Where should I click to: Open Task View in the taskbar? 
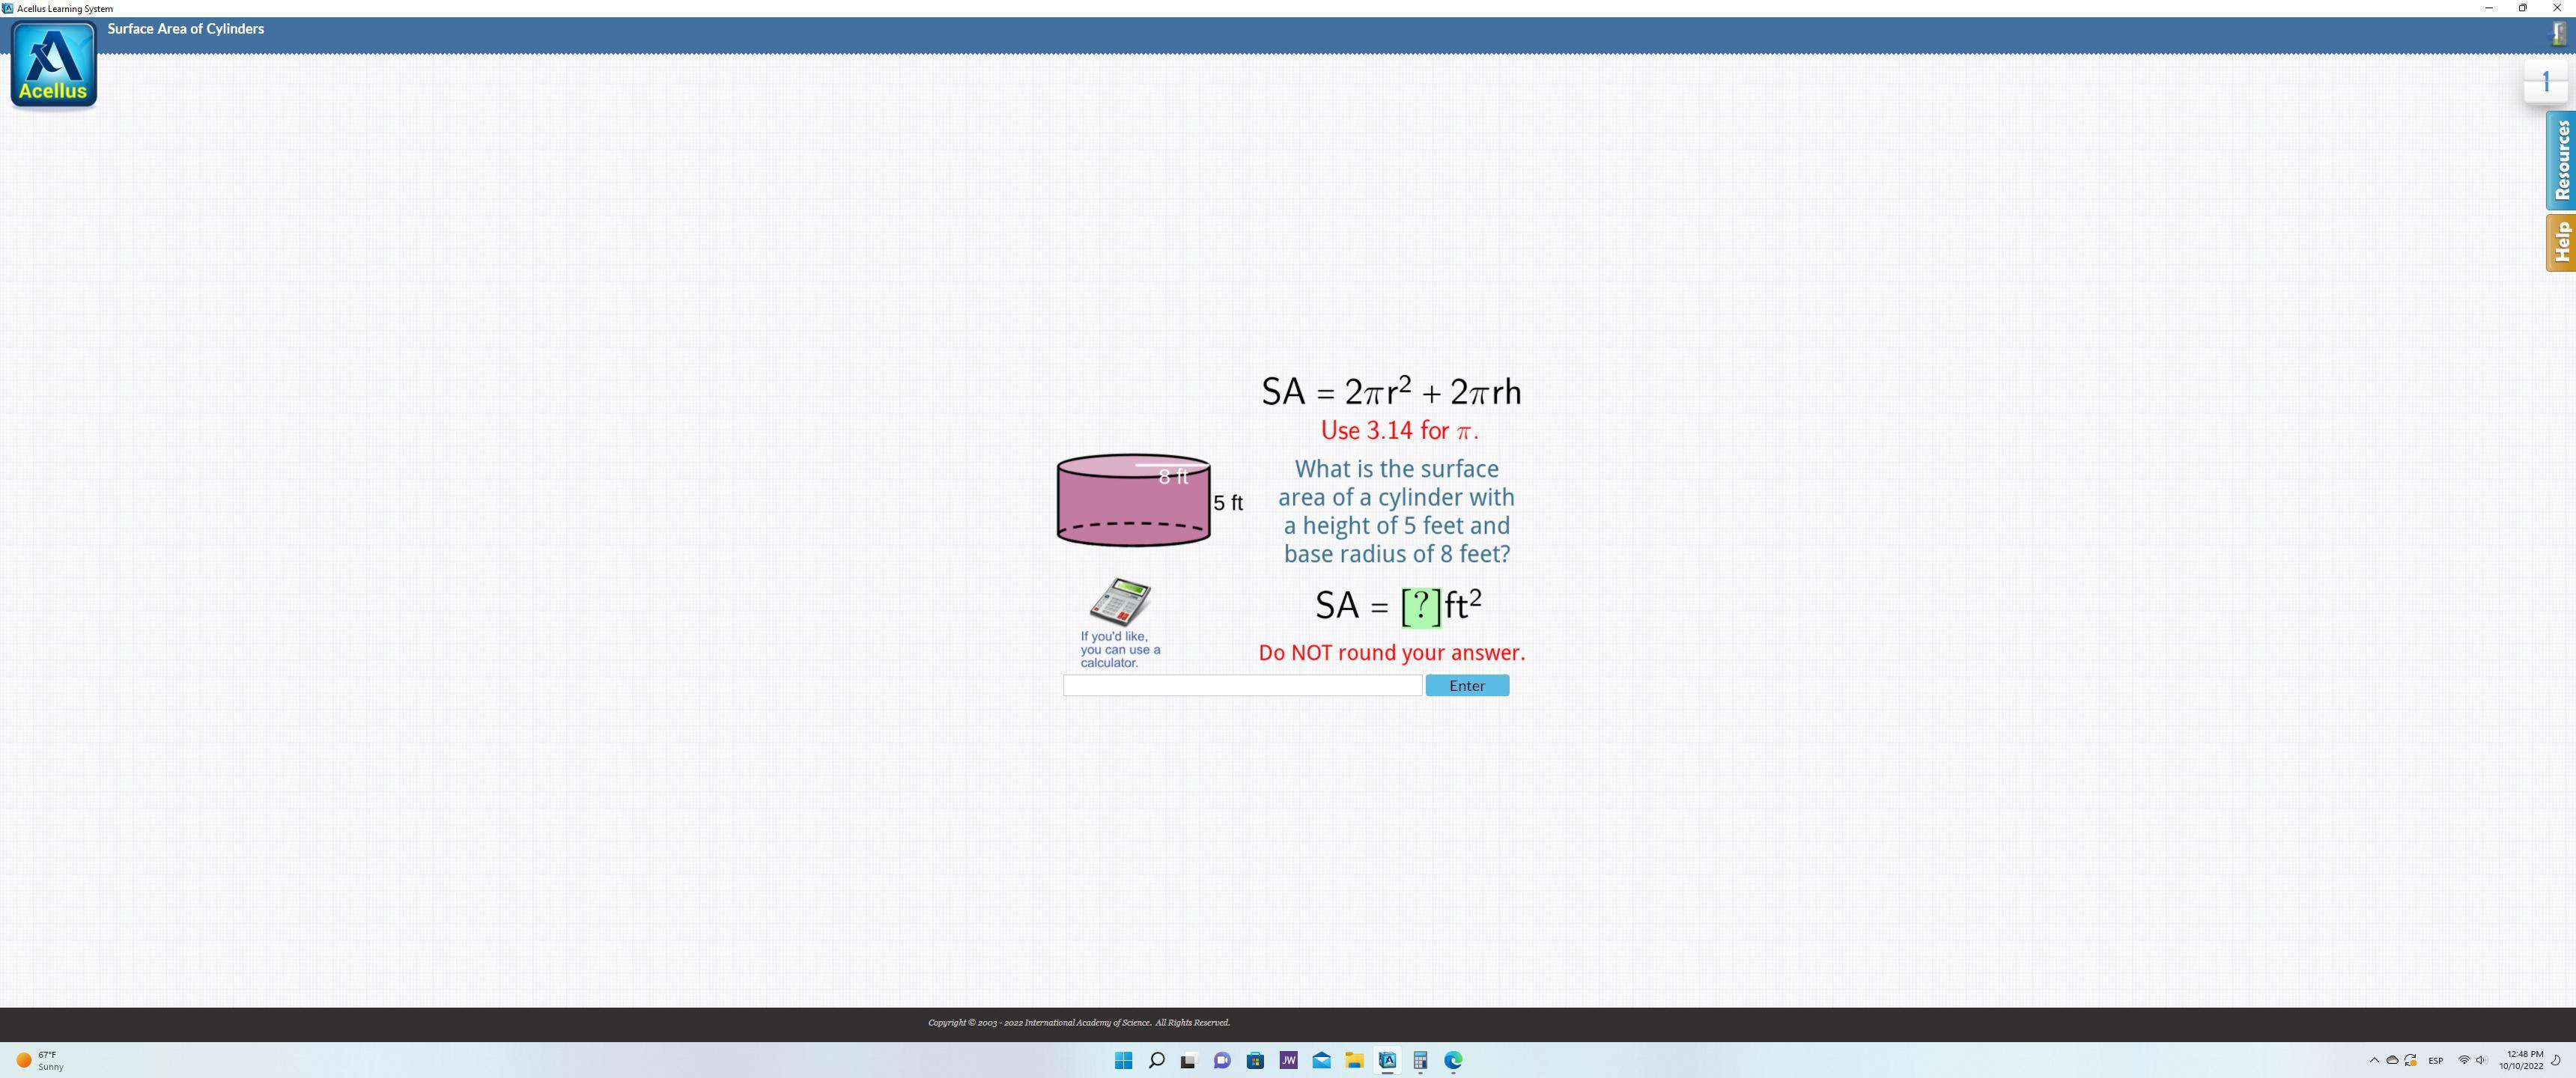click(x=1188, y=1060)
